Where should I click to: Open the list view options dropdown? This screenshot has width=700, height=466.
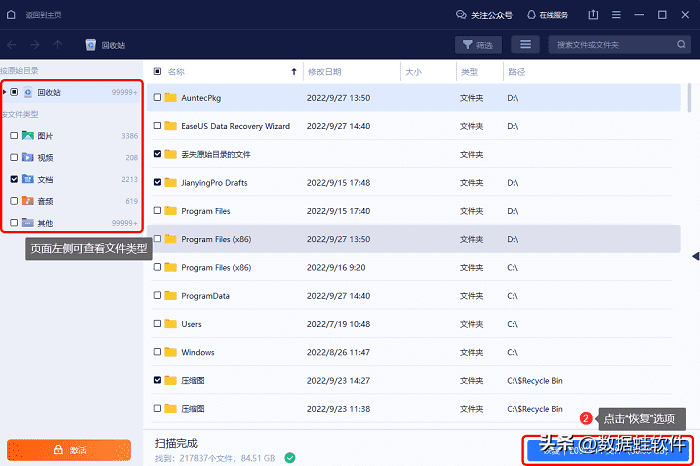pyautogui.click(x=526, y=45)
